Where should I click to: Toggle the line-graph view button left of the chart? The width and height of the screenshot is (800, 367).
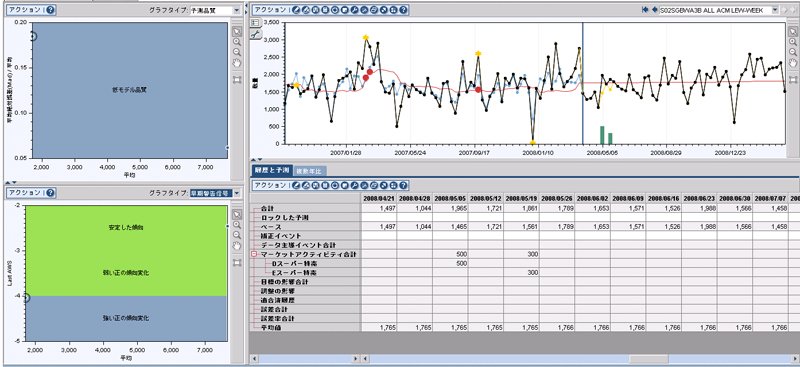255,34
